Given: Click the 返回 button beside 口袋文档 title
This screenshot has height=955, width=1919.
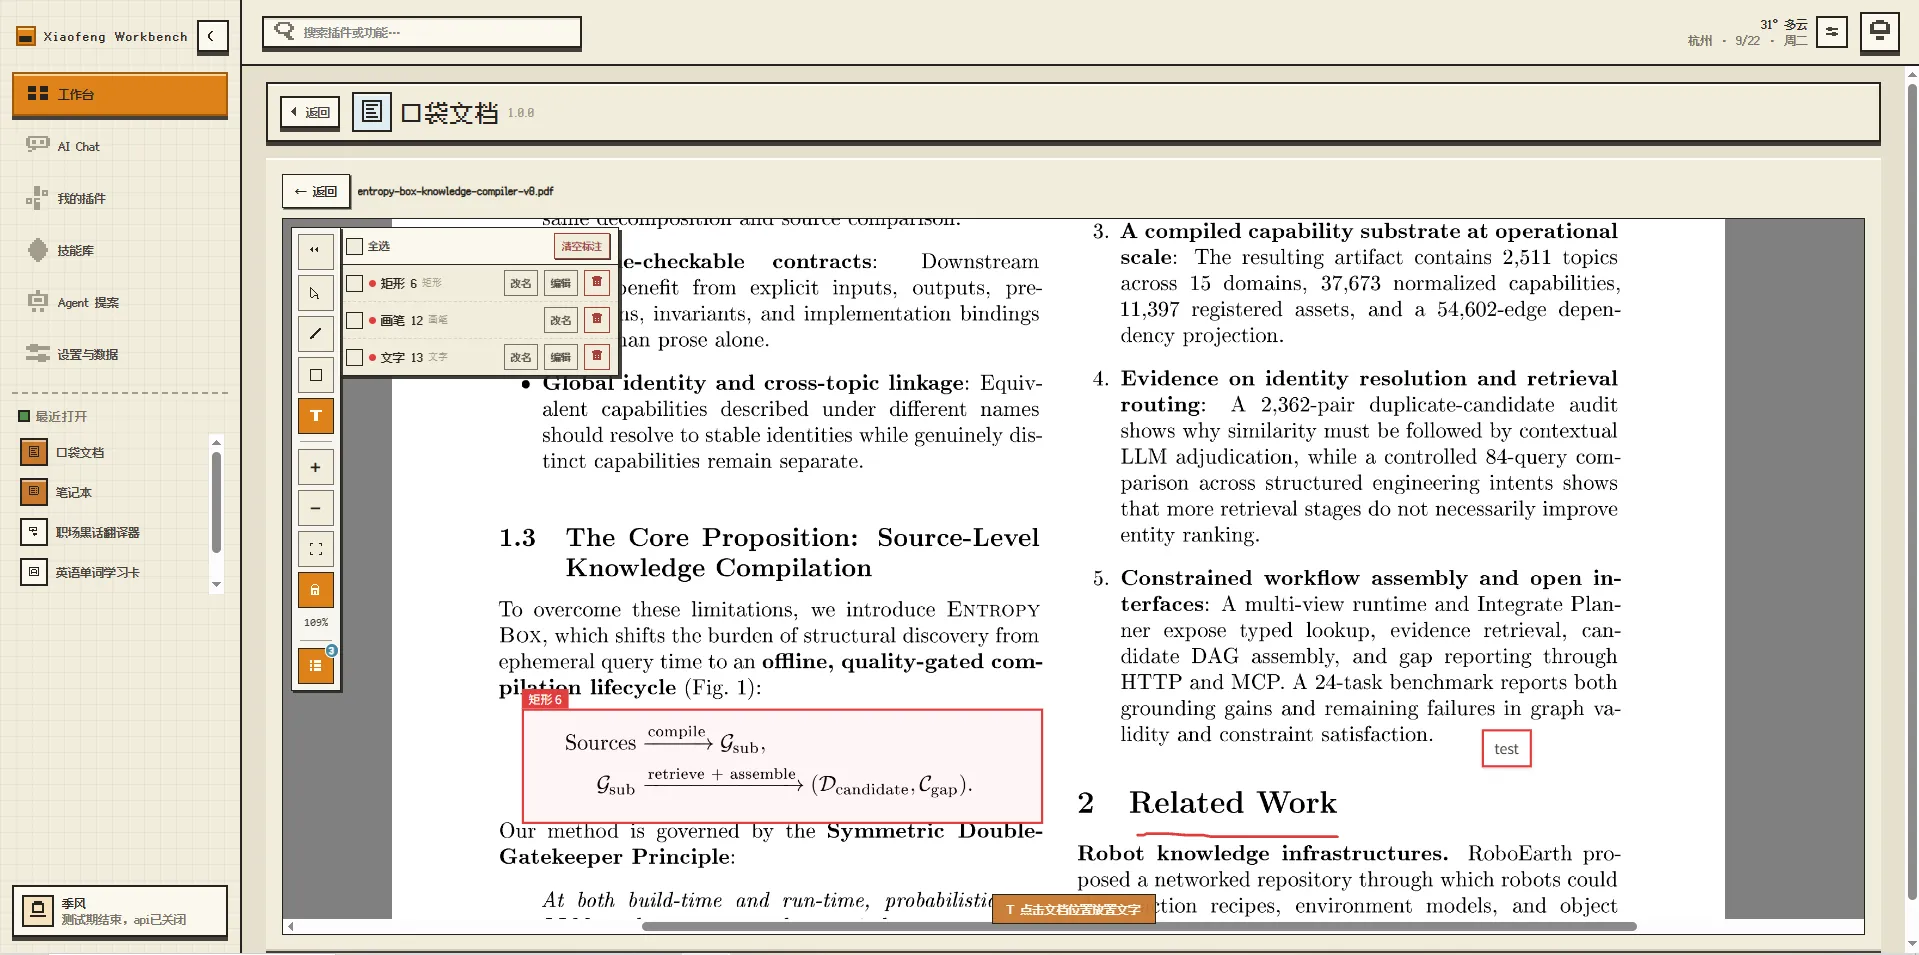Looking at the screenshot, I should tap(310, 113).
